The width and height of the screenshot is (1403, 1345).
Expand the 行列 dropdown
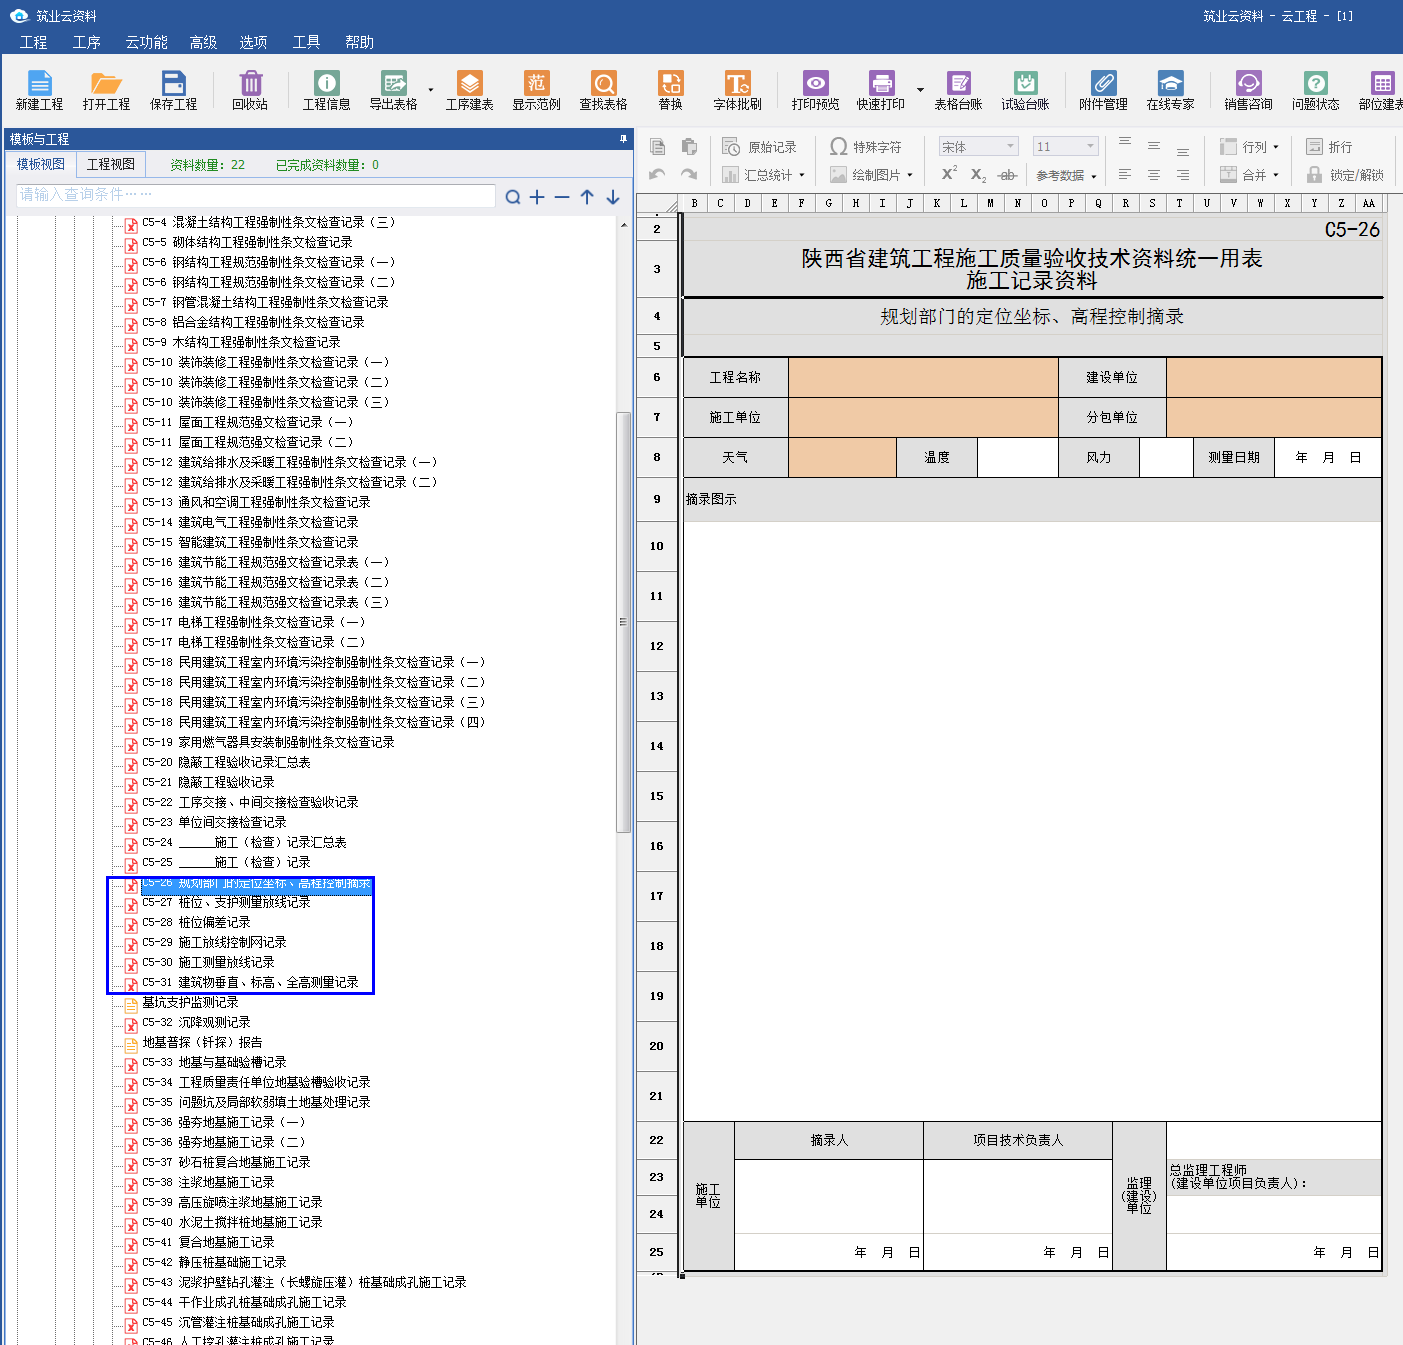click(1276, 147)
